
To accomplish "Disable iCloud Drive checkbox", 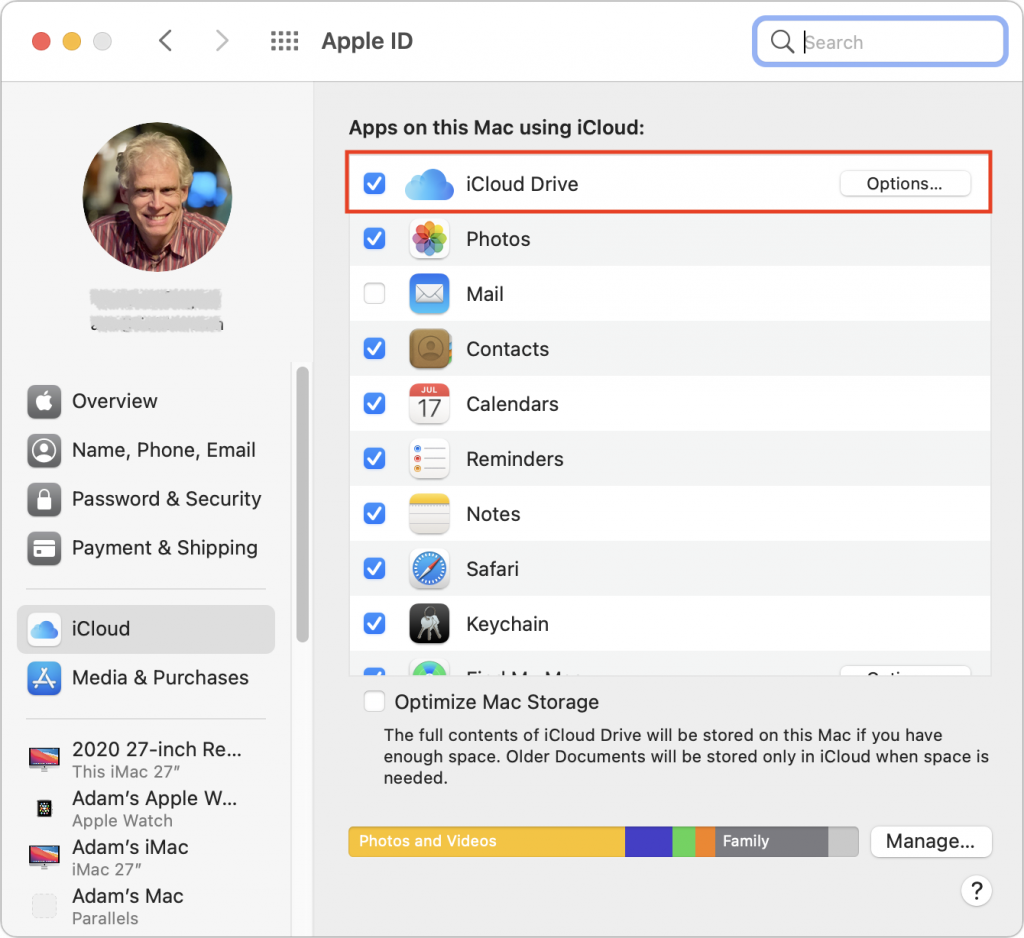I will [374, 184].
